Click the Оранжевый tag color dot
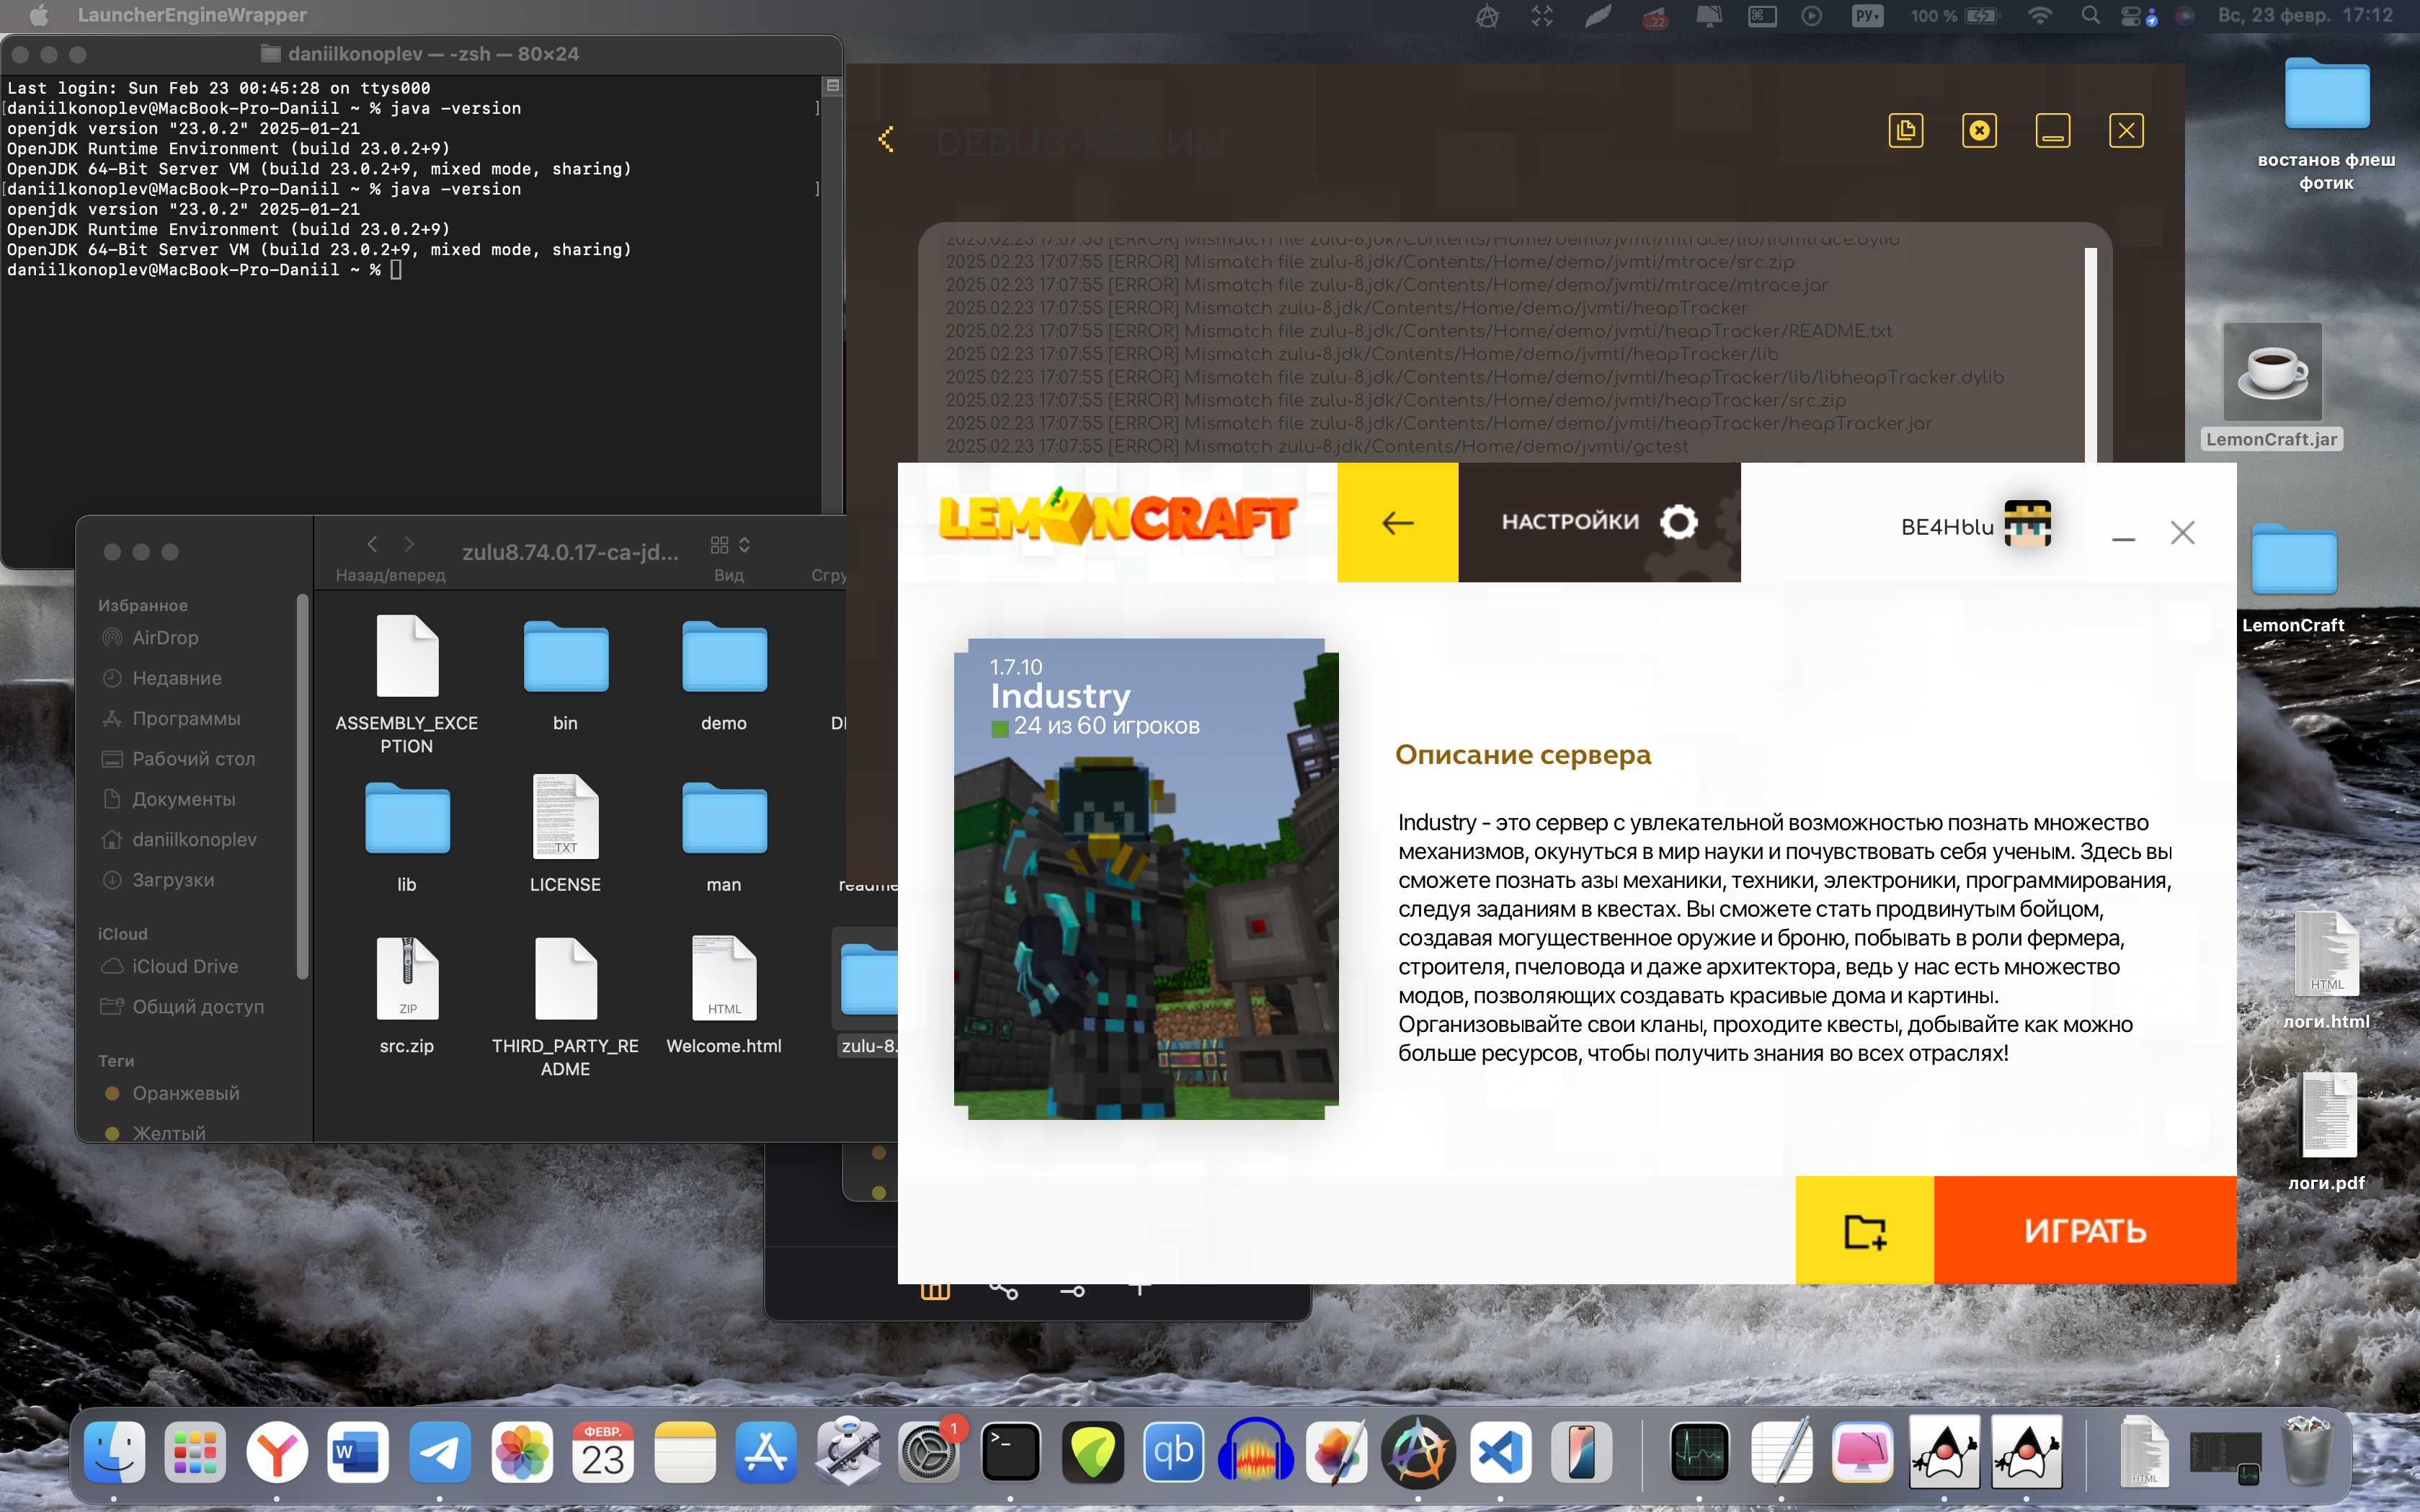 click(112, 1093)
